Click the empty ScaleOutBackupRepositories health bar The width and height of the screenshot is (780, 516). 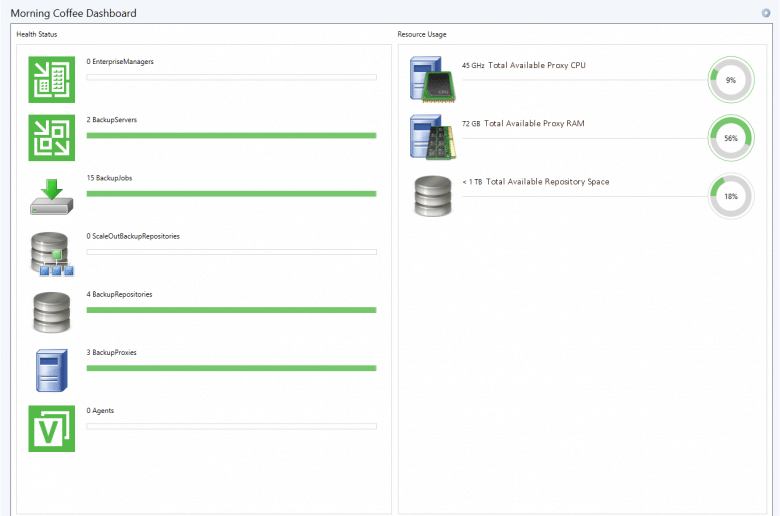[231, 252]
